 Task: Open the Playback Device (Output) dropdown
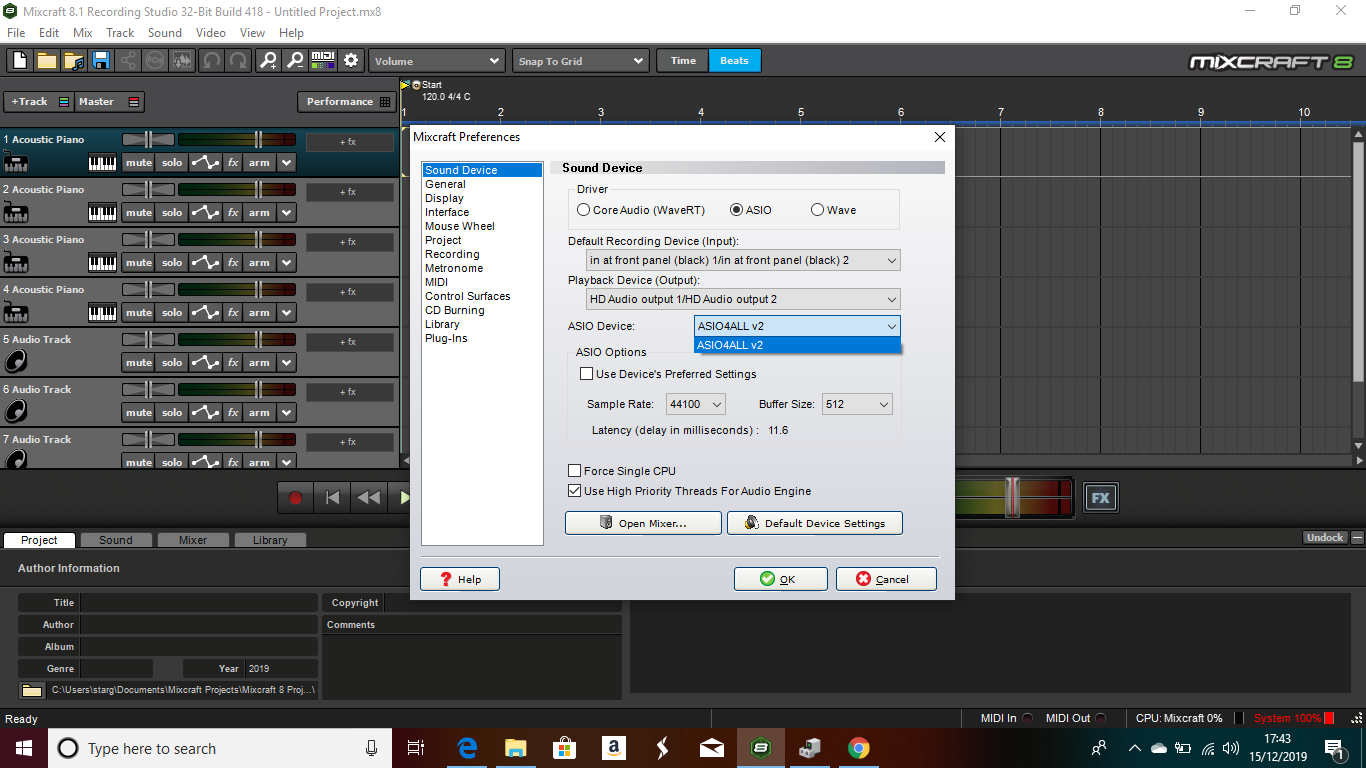pos(743,299)
